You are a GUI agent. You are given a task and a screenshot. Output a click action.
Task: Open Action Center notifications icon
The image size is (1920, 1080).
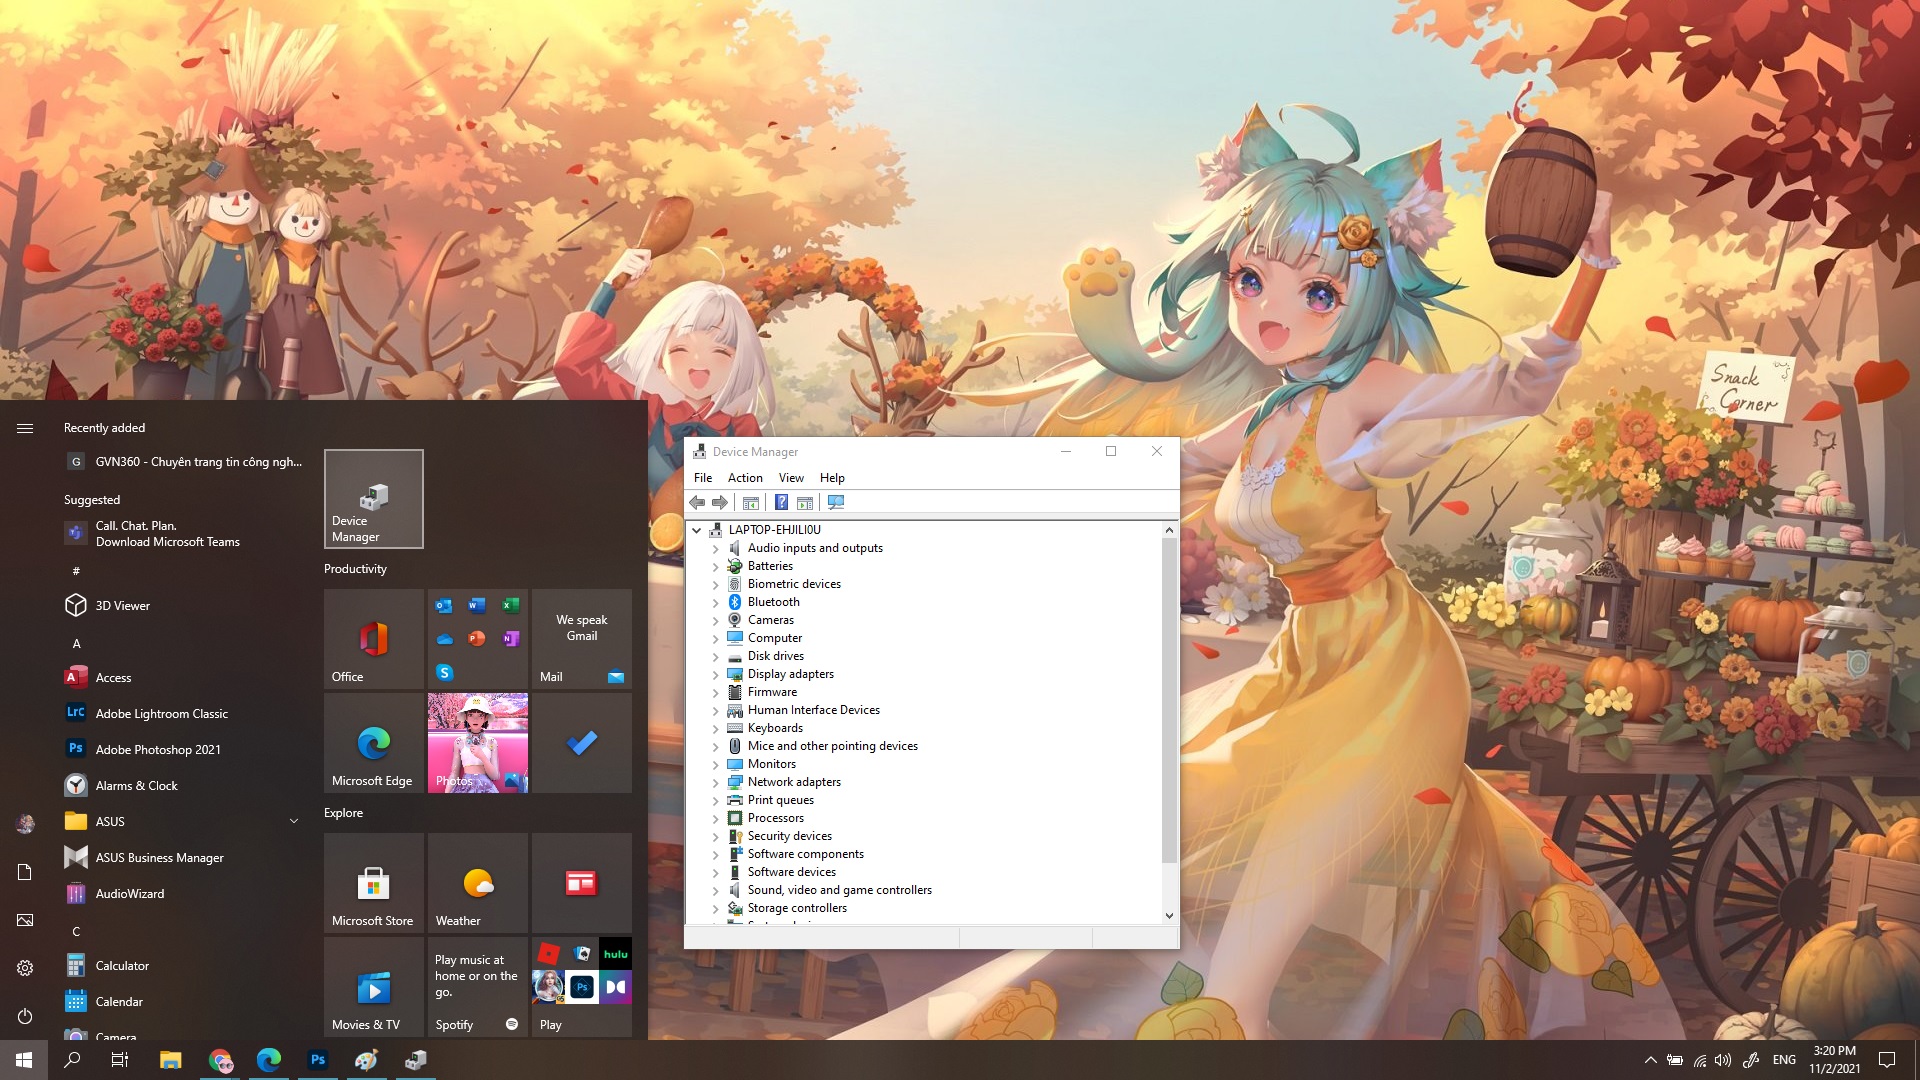point(1887,1060)
